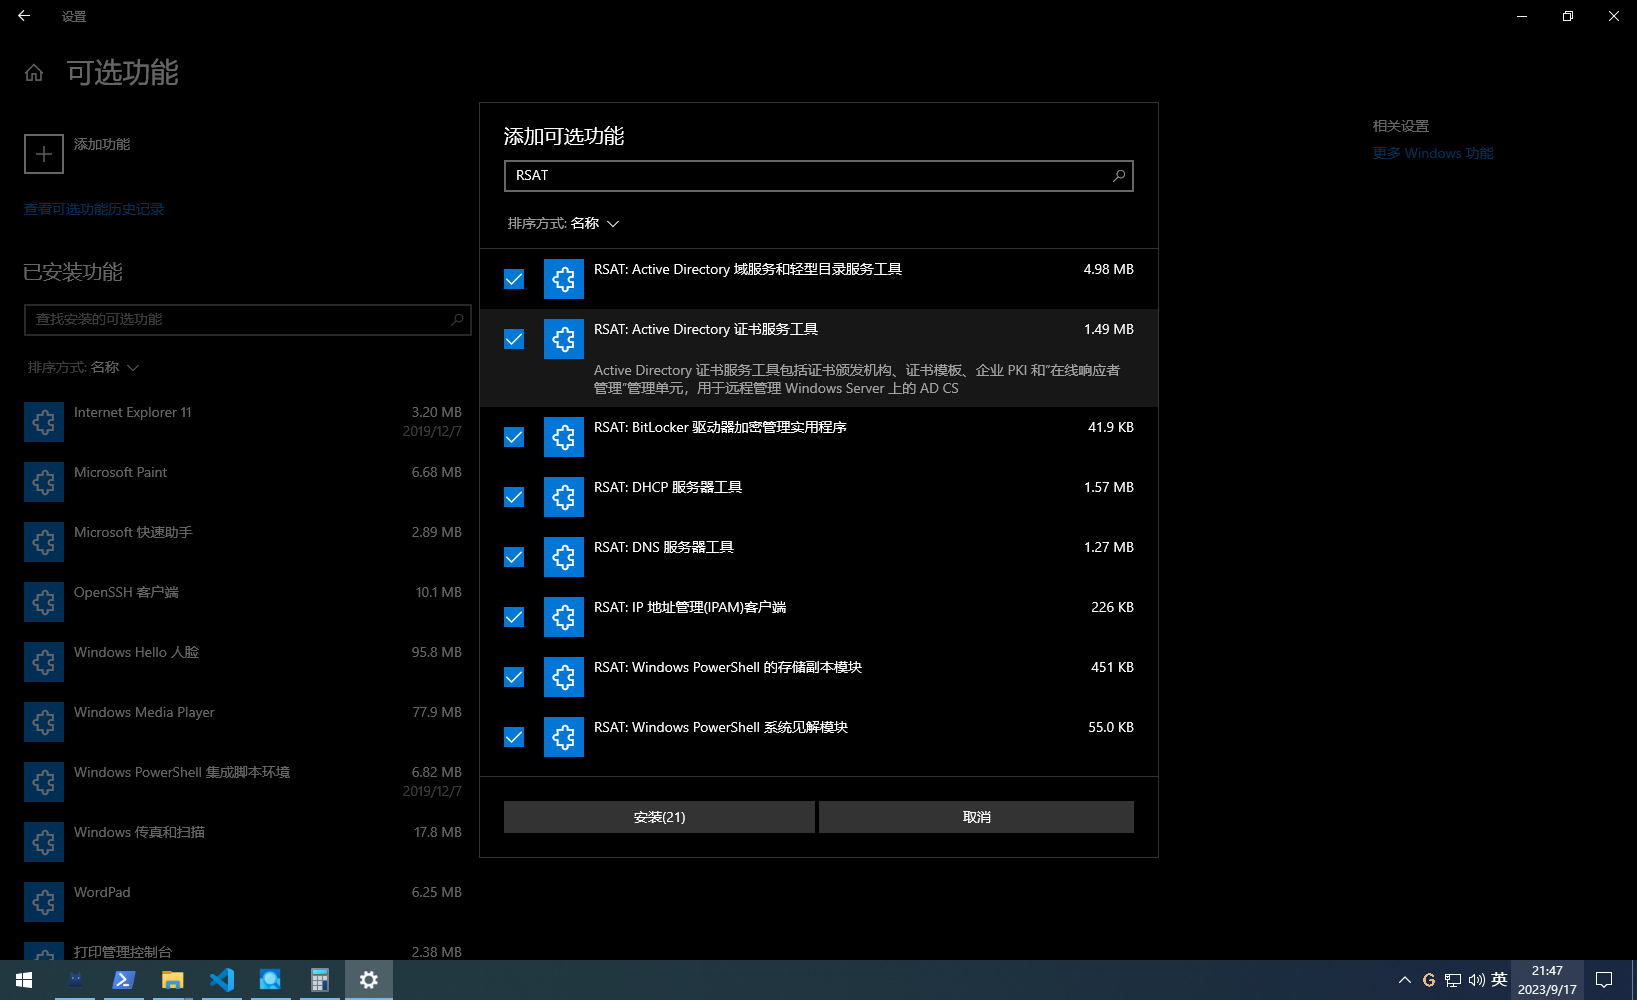Click the RSAT search input field
1637x1000 pixels.
(818, 176)
